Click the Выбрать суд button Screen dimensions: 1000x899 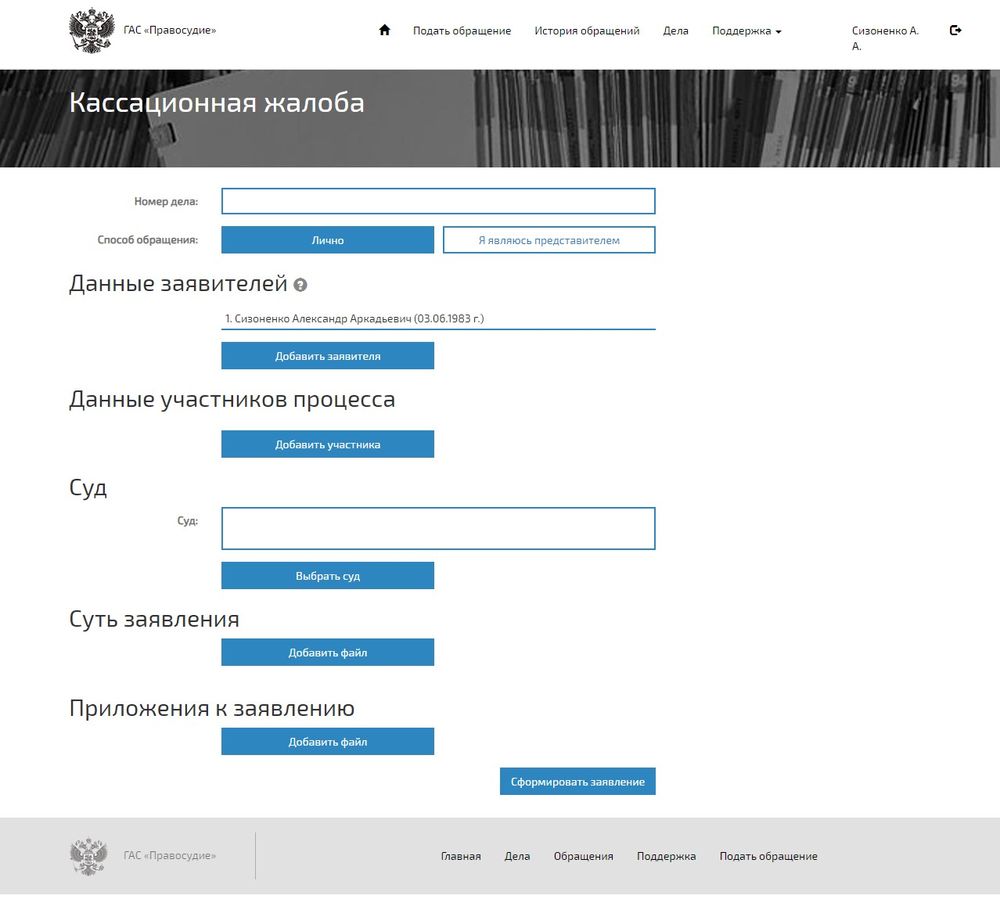(x=327, y=576)
